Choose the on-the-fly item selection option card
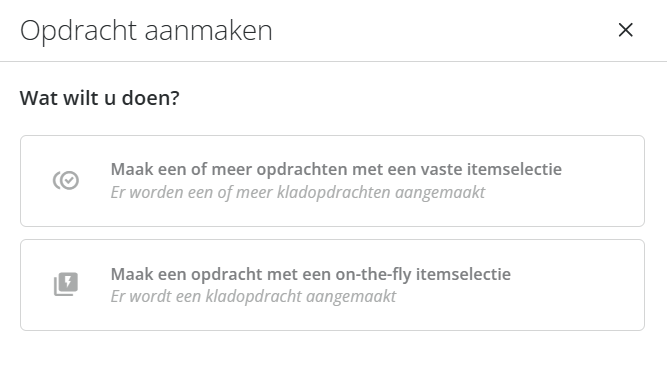Viewport: 667px width, 366px height. click(x=332, y=285)
